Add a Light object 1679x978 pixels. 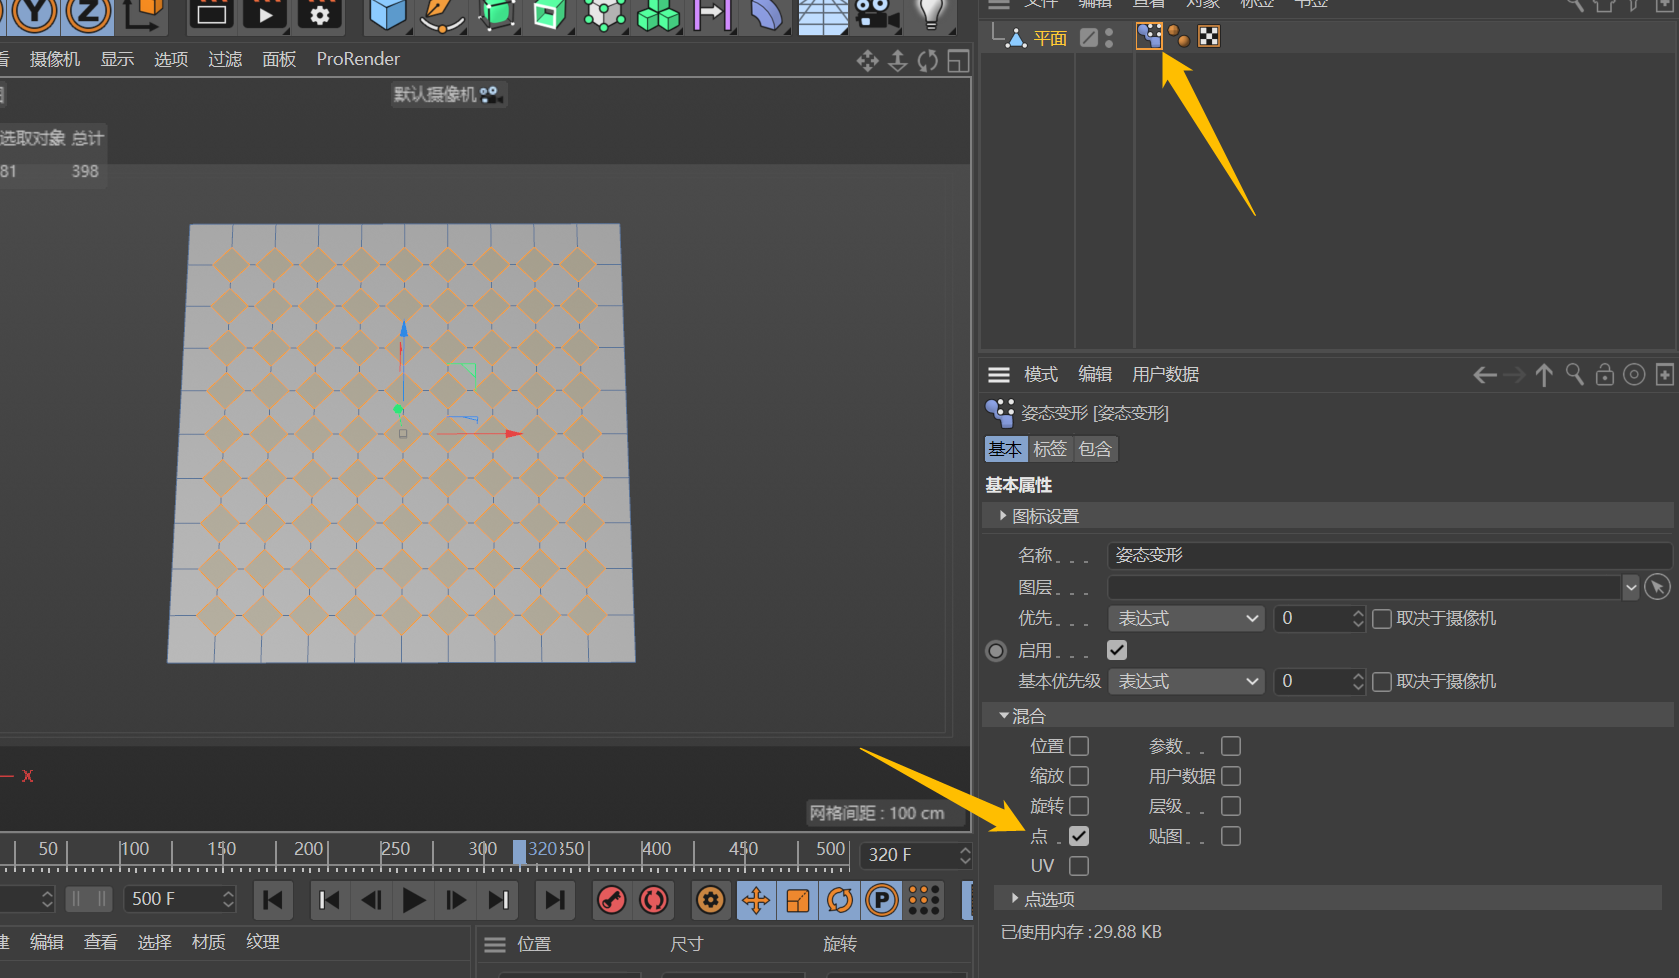click(x=931, y=14)
